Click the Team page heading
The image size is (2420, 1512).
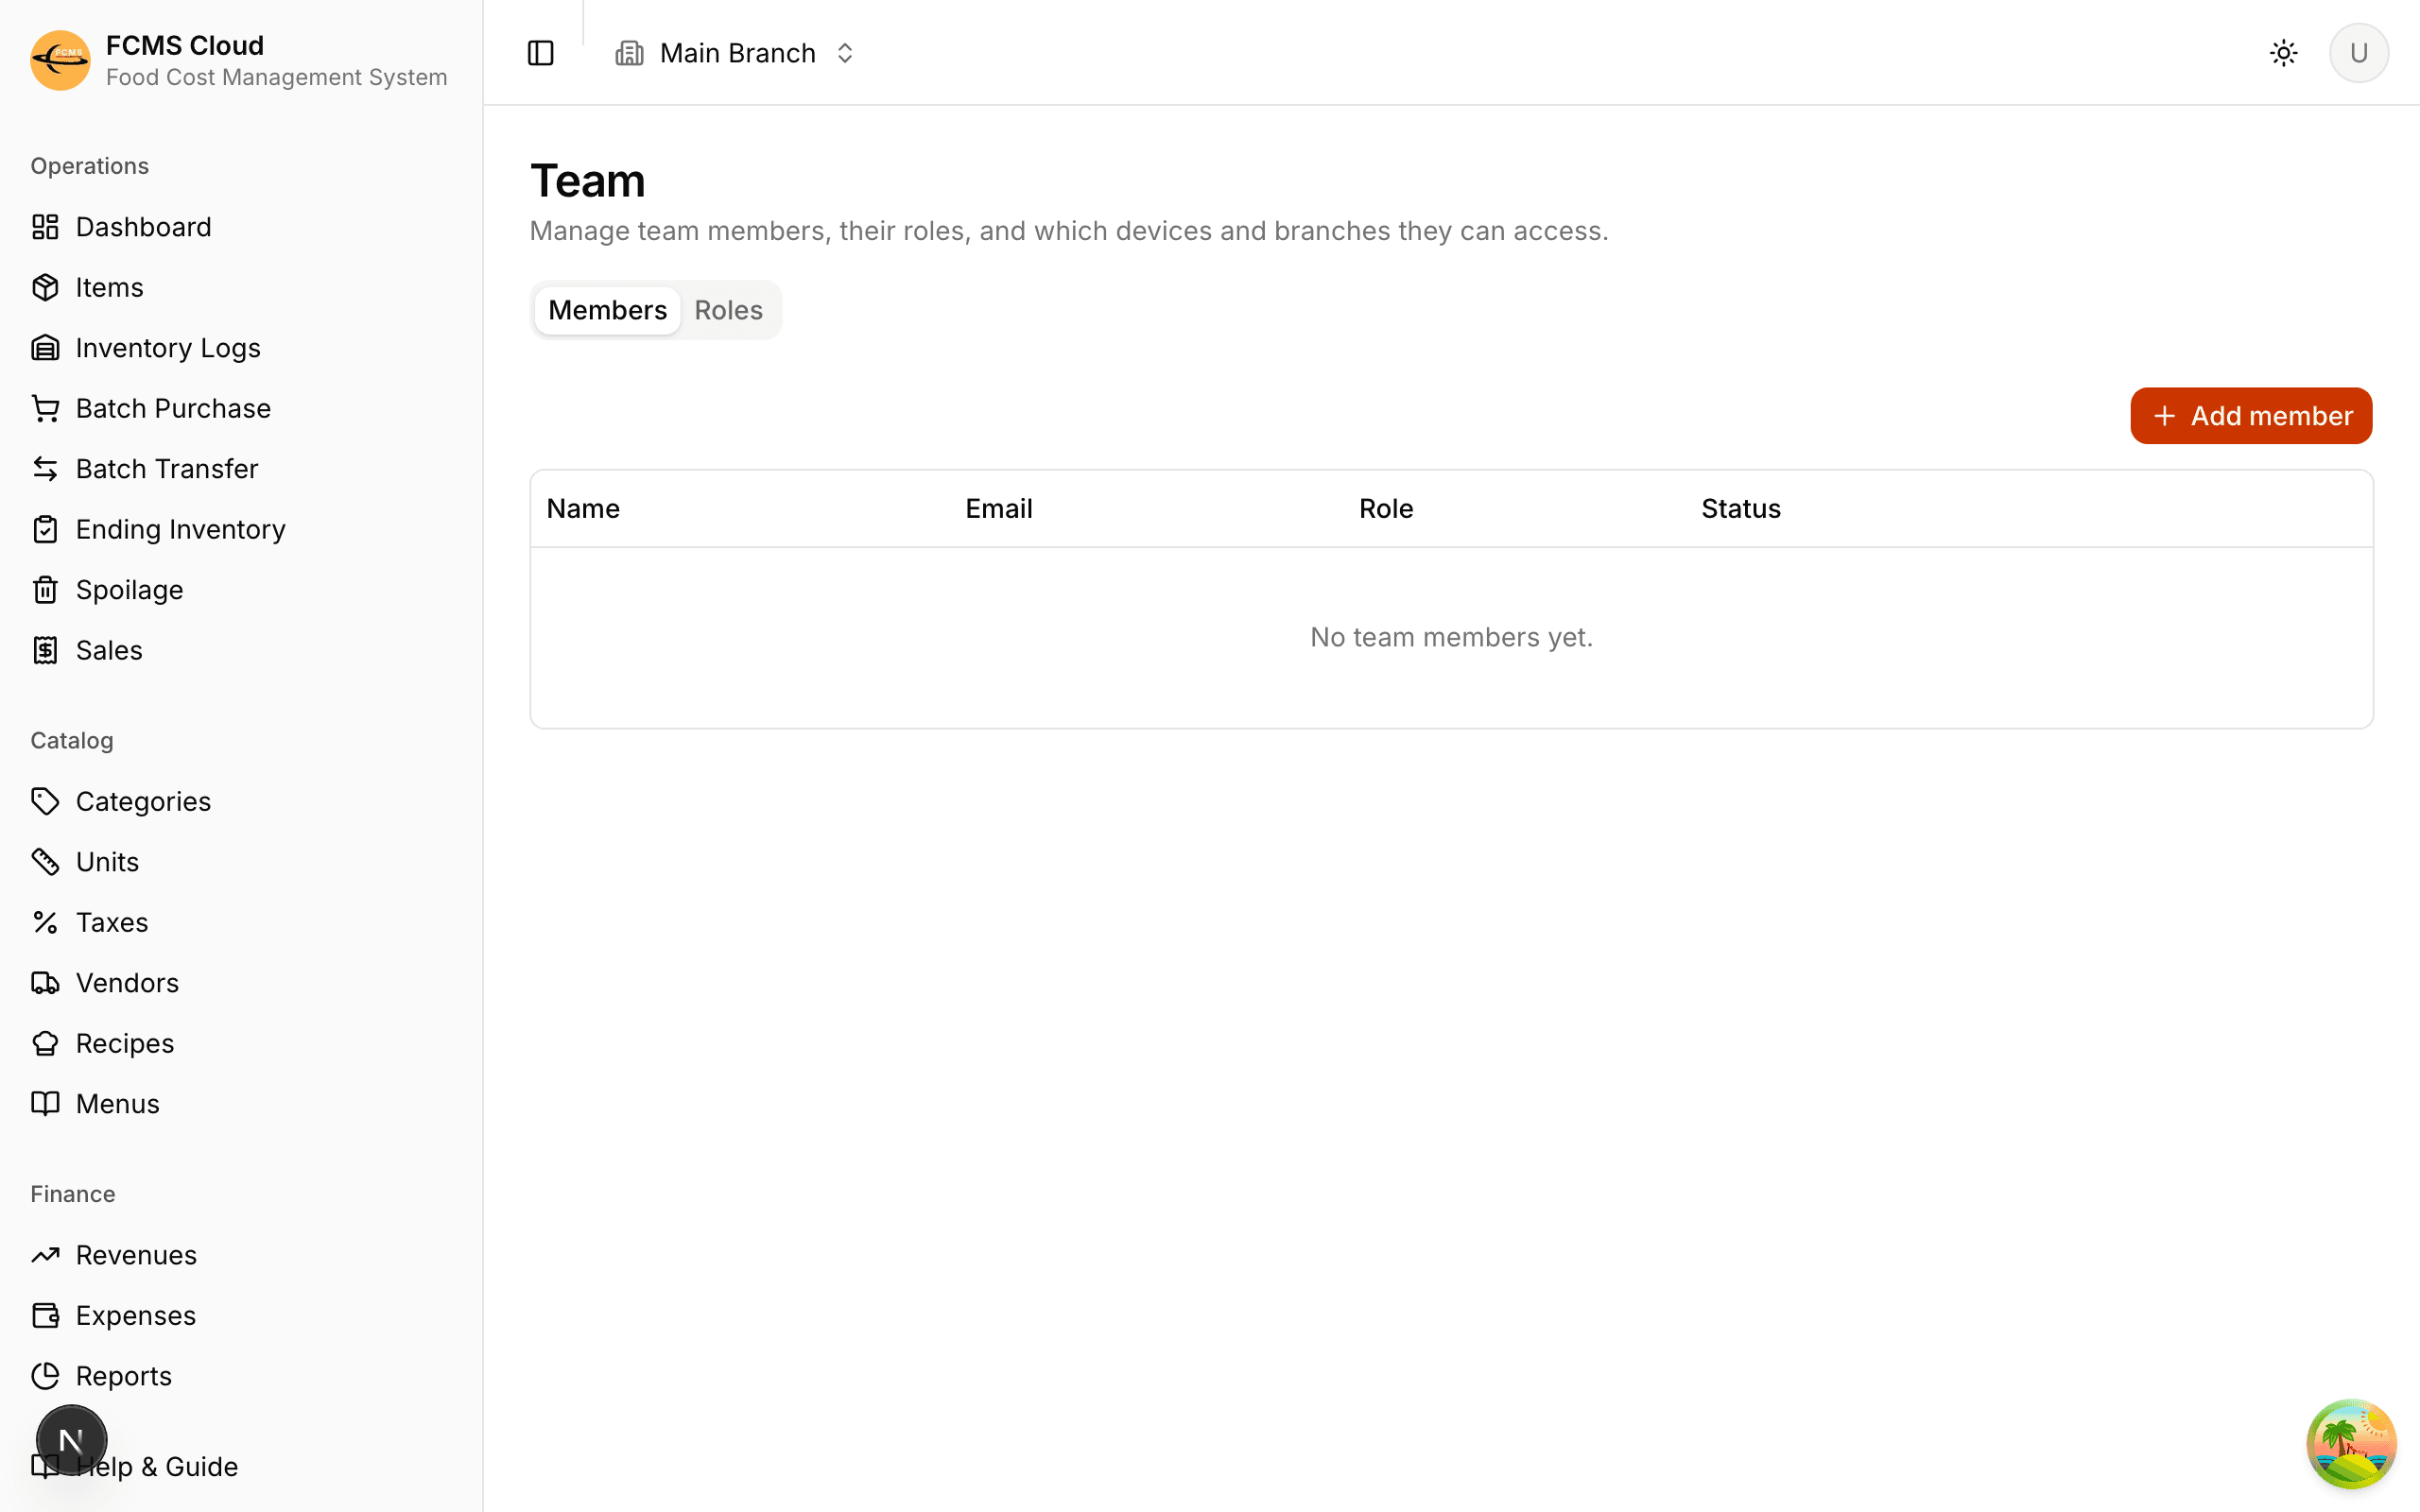point(587,181)
